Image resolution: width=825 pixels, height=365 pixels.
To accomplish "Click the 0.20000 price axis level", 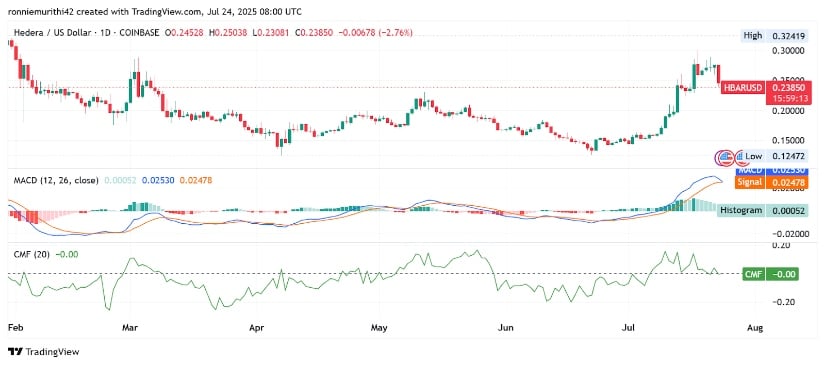I will pyautogui.click(x=789, y=111).
